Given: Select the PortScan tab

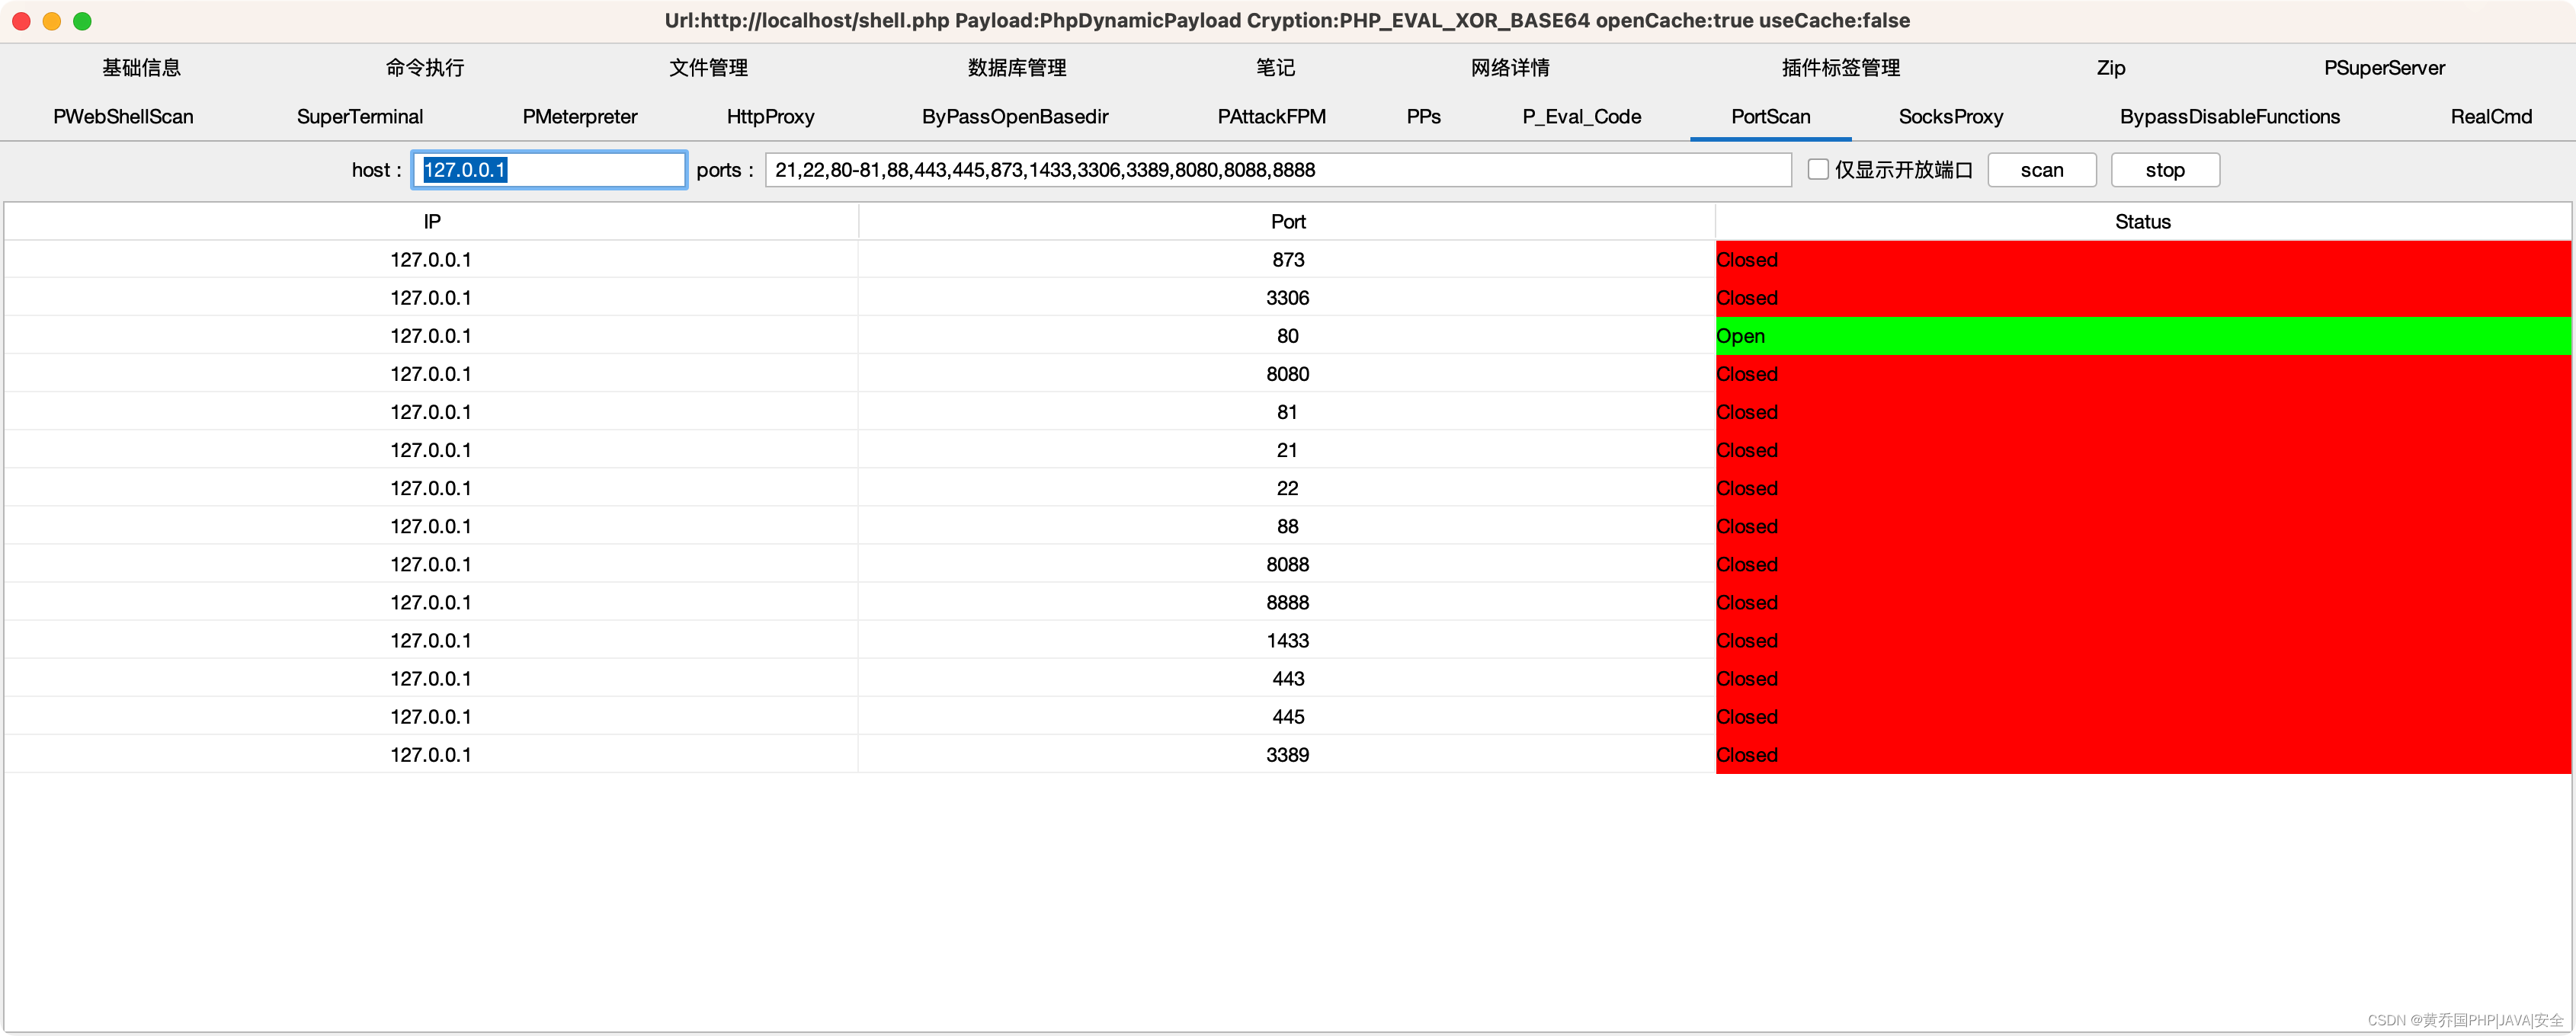Looking at the screenshot, I should [1770, 117].
